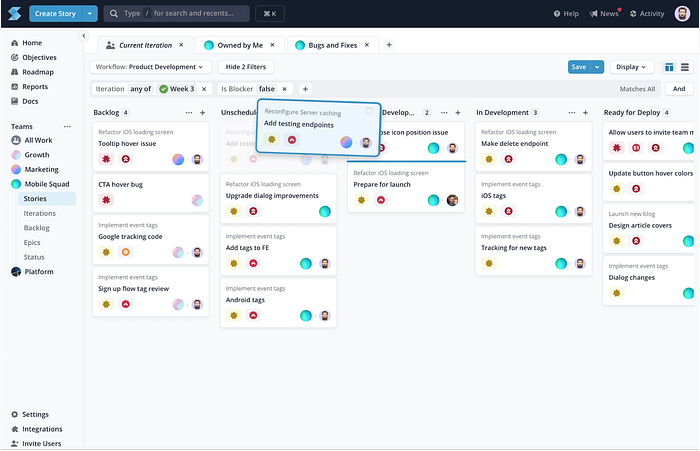Screen dimensions: 700x451
Task: Add a story to In Development column
Action: [x=585, y=113]
